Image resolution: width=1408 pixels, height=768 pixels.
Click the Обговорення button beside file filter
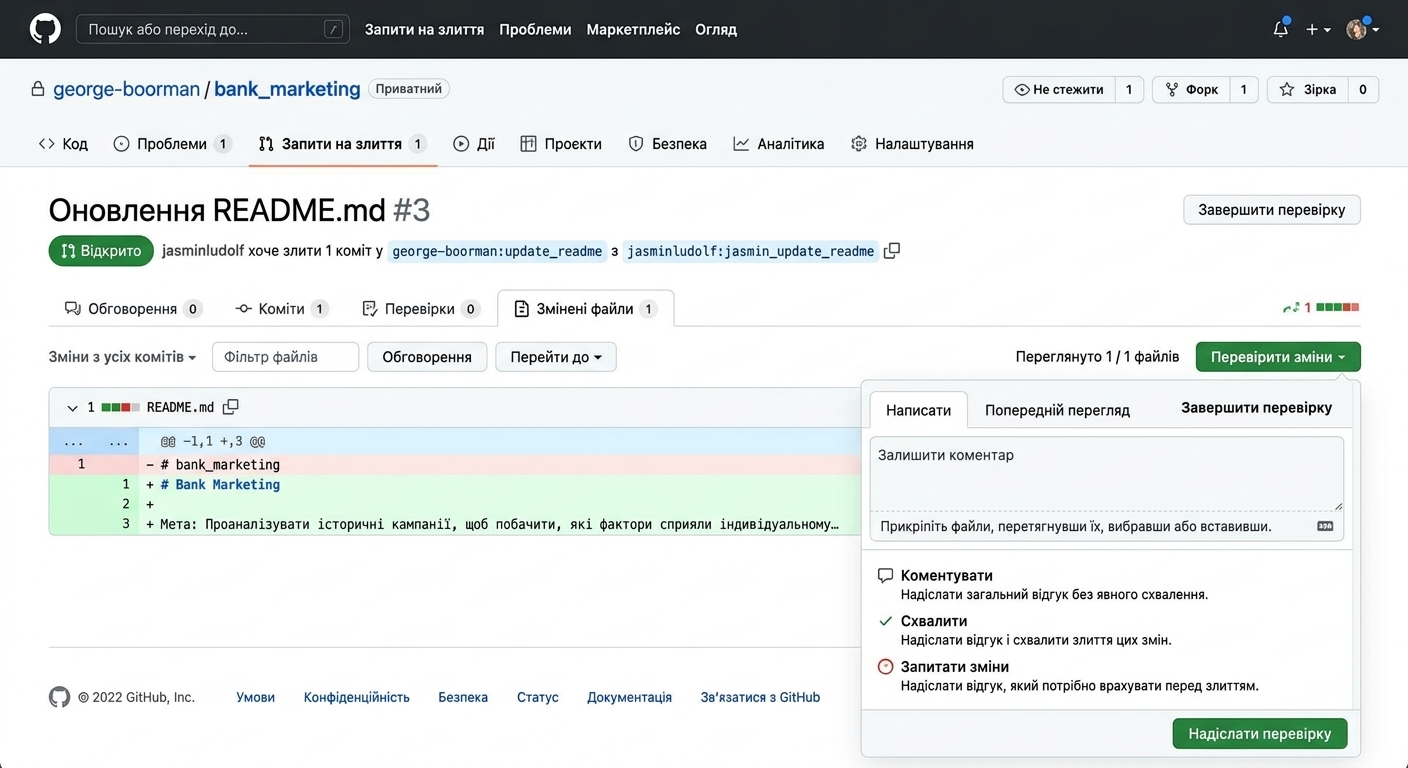[427, 357]
